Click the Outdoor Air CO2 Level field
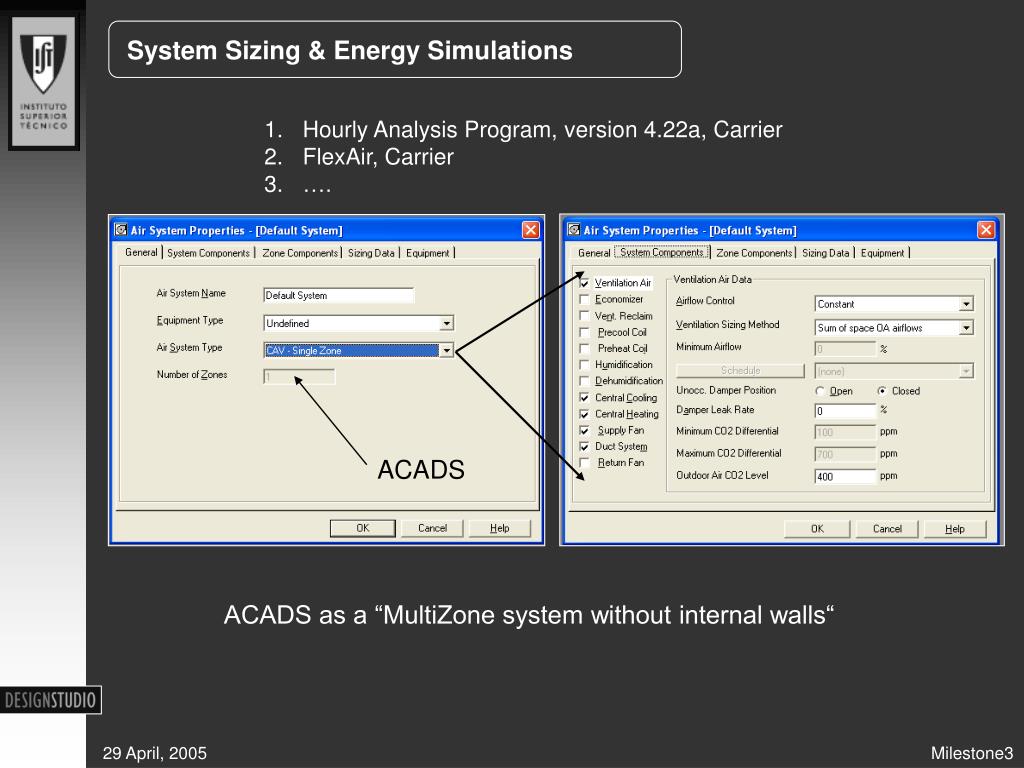Image resolution: width=1024 pixels, height=768 pixels. [x=845, y=476]
